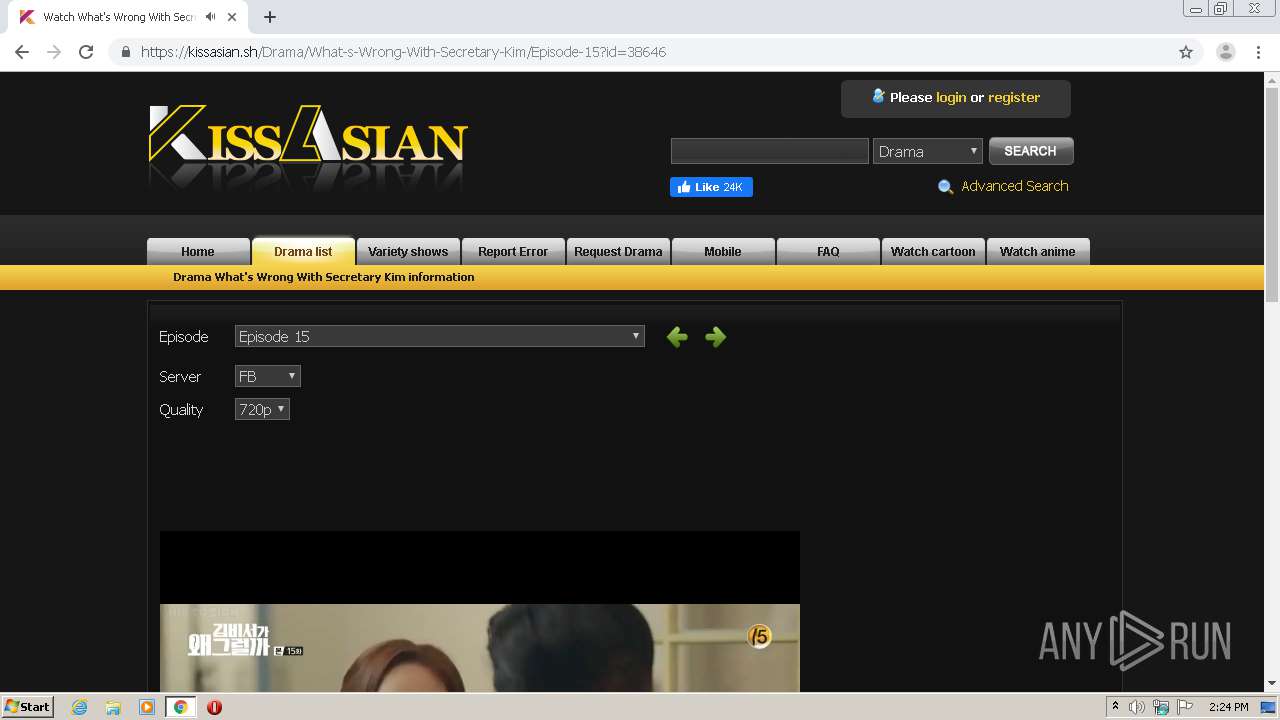Open the Variety shows tab
Viewport: 1280px width, 720px height.
(x=408, y=251)
